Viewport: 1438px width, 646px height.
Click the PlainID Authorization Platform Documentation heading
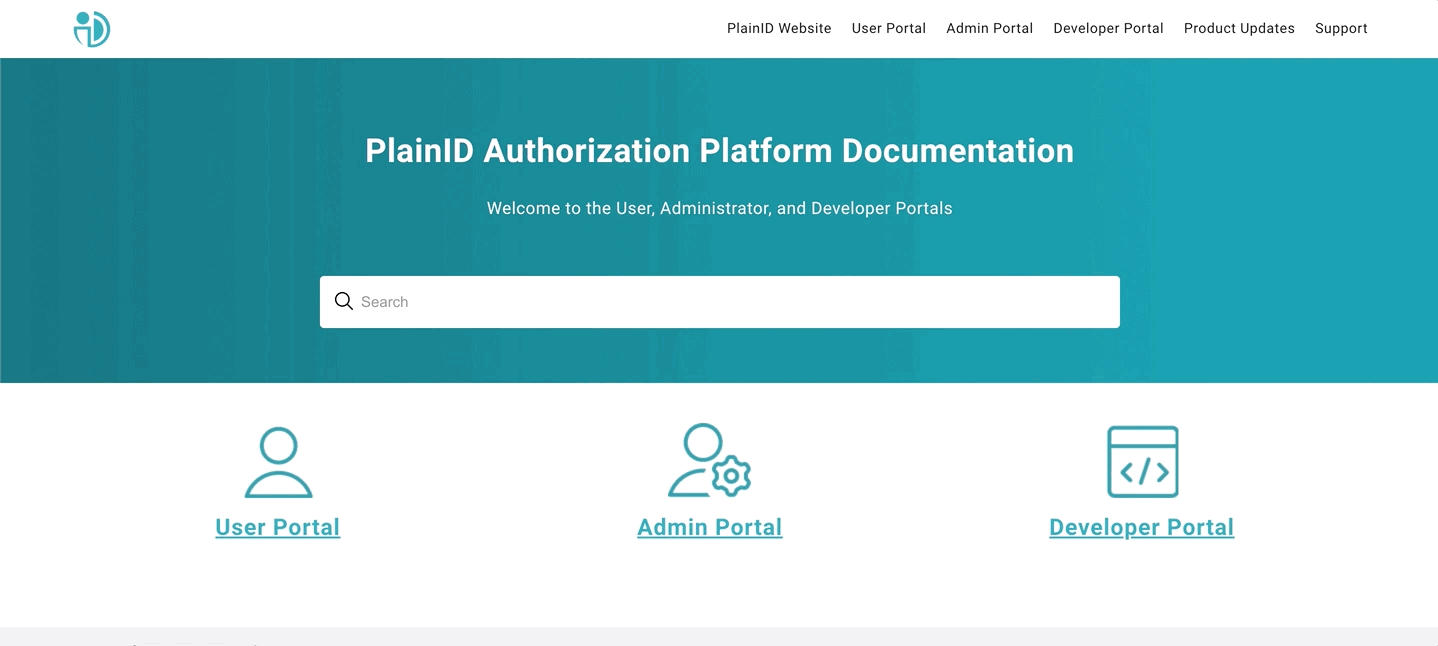720,151
